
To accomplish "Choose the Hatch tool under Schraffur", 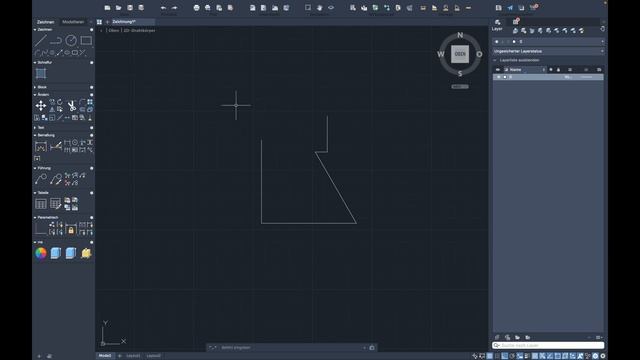I will 41,73.
